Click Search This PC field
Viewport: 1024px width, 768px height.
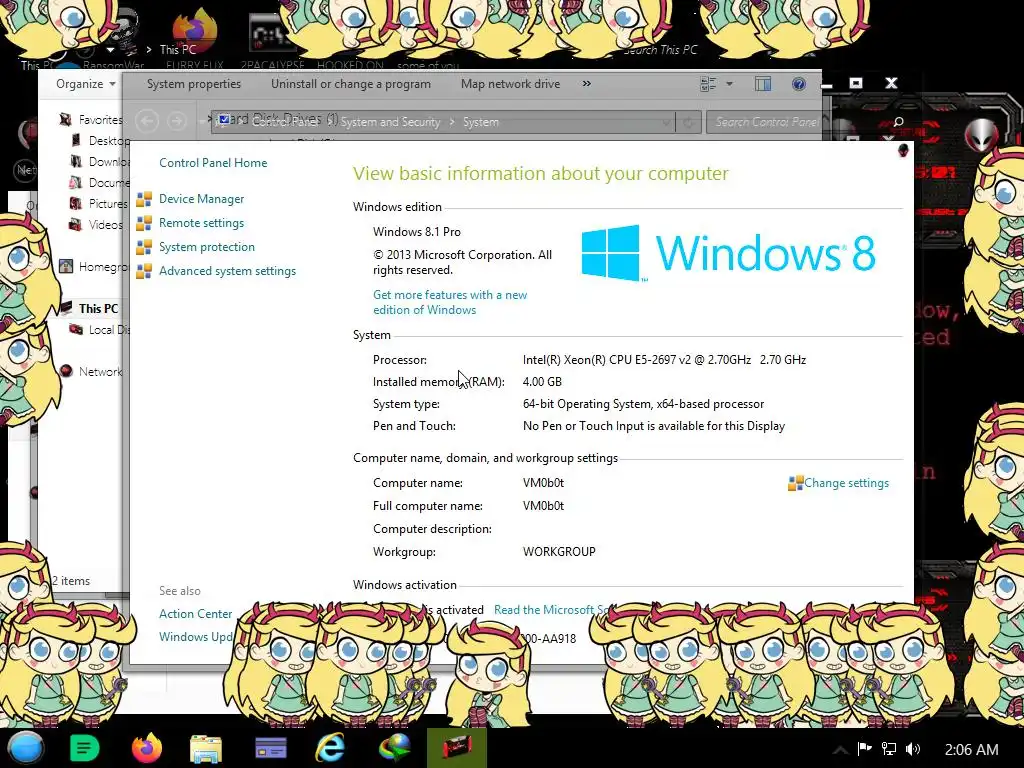[660, 50]
